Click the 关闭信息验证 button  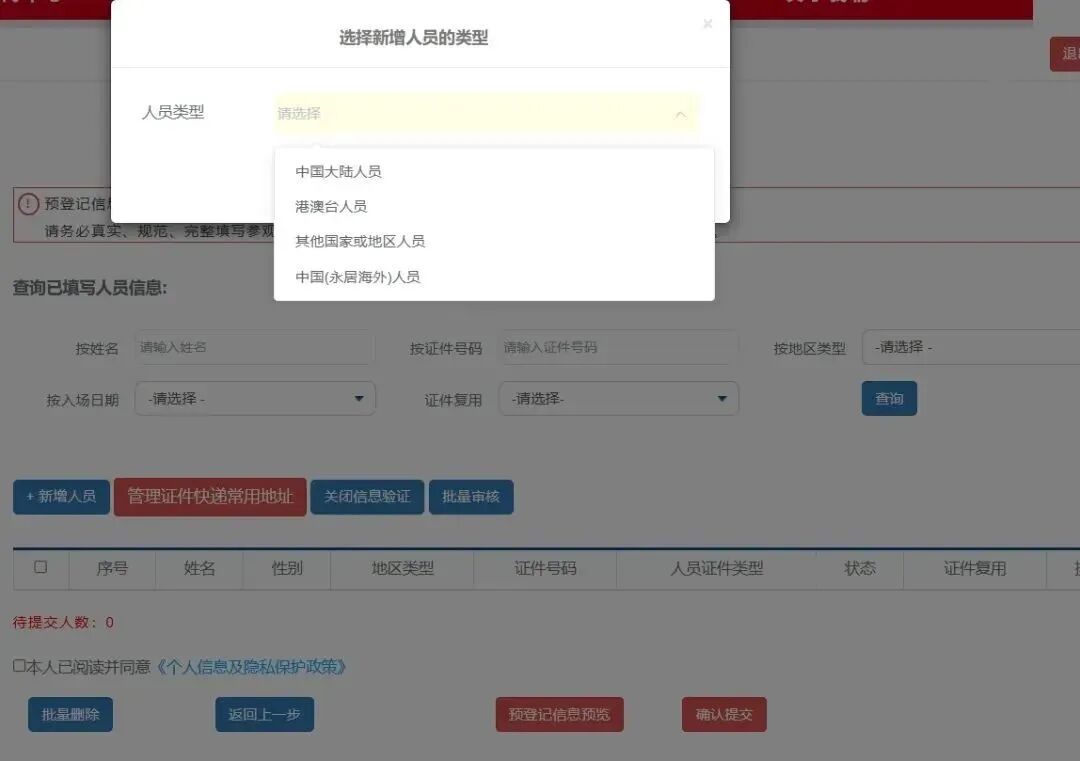pyautogui.click(x=367, y=497)
